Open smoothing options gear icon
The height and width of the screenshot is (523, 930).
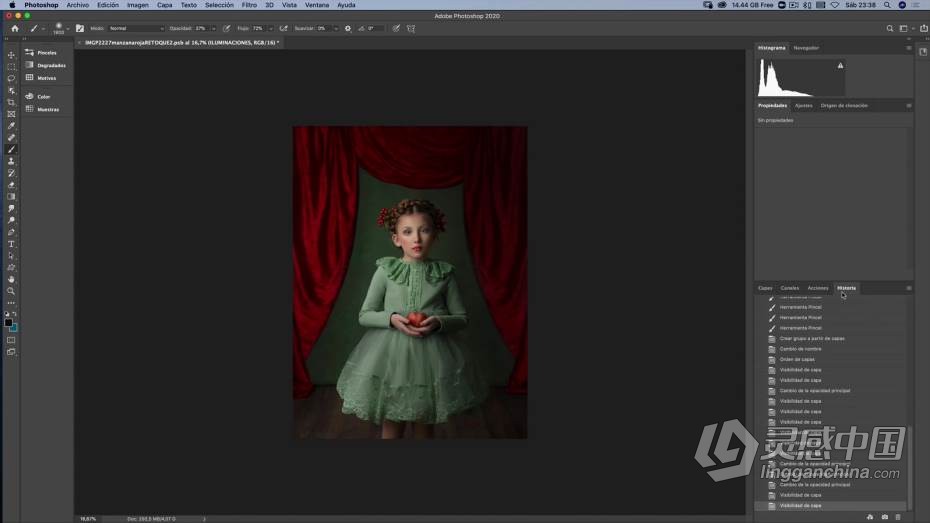pyautogui.click(x=348, y=28)
